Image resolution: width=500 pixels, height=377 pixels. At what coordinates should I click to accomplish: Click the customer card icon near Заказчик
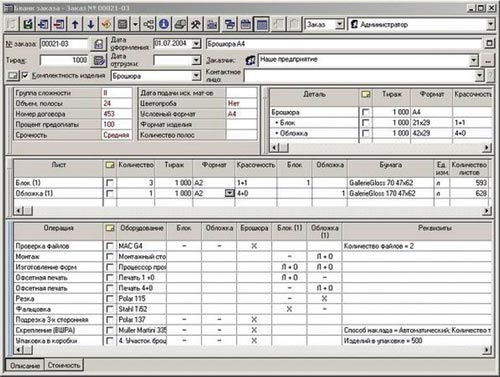pyautogui.click(x=250, y=60)
